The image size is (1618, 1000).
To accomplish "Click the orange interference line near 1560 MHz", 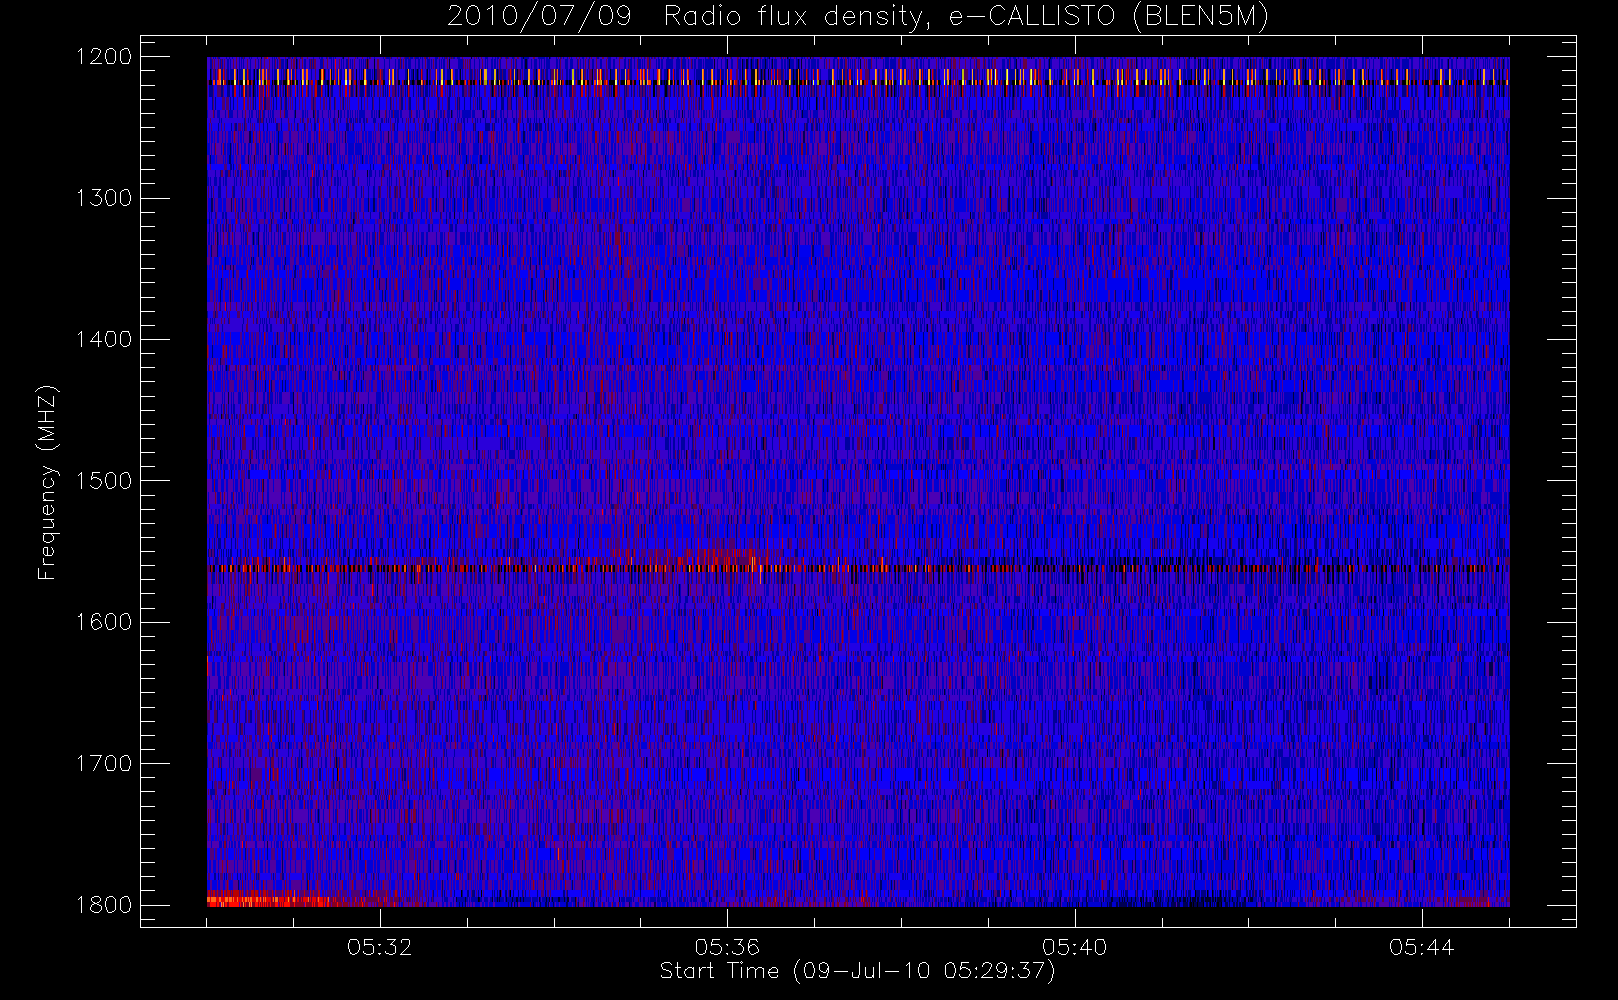I will (858, 568).
